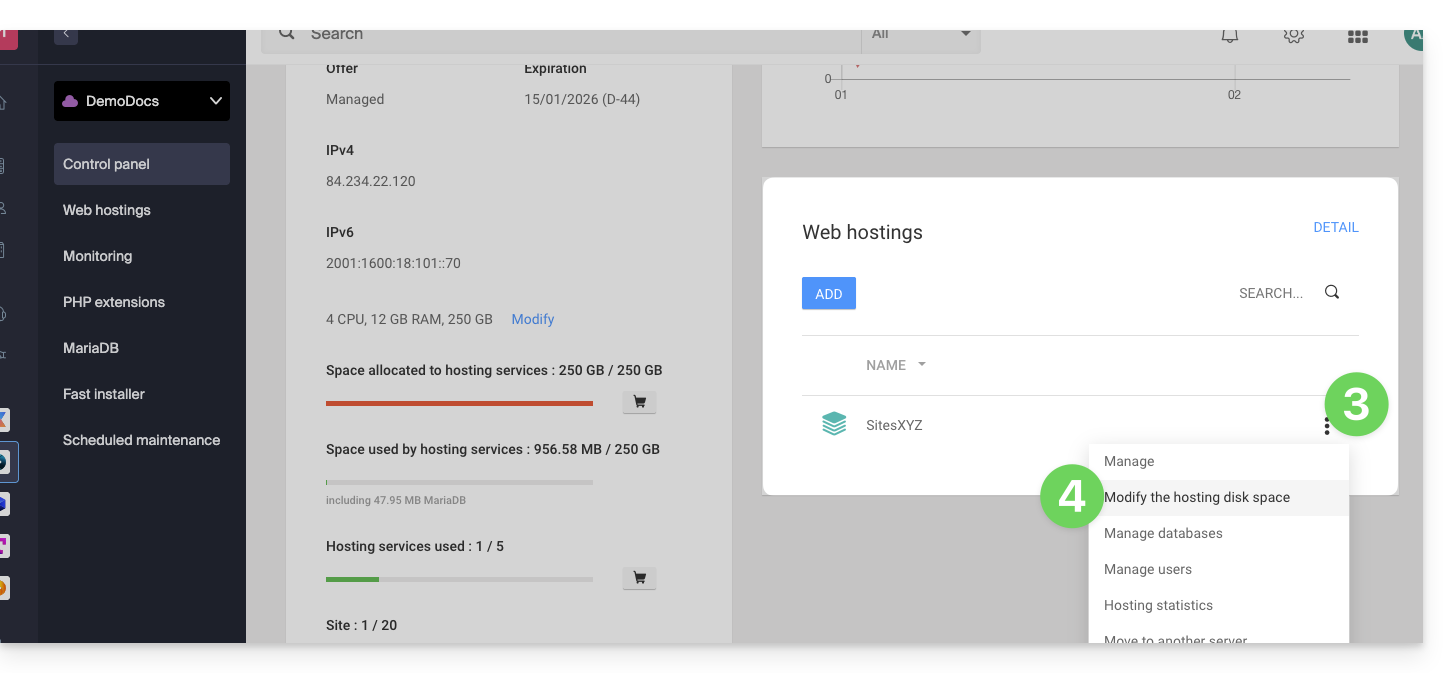Click cart icon beside allocated space bar
This screenshot has height=673, width=1453.
pyautogui.click(x=639, y=402)
